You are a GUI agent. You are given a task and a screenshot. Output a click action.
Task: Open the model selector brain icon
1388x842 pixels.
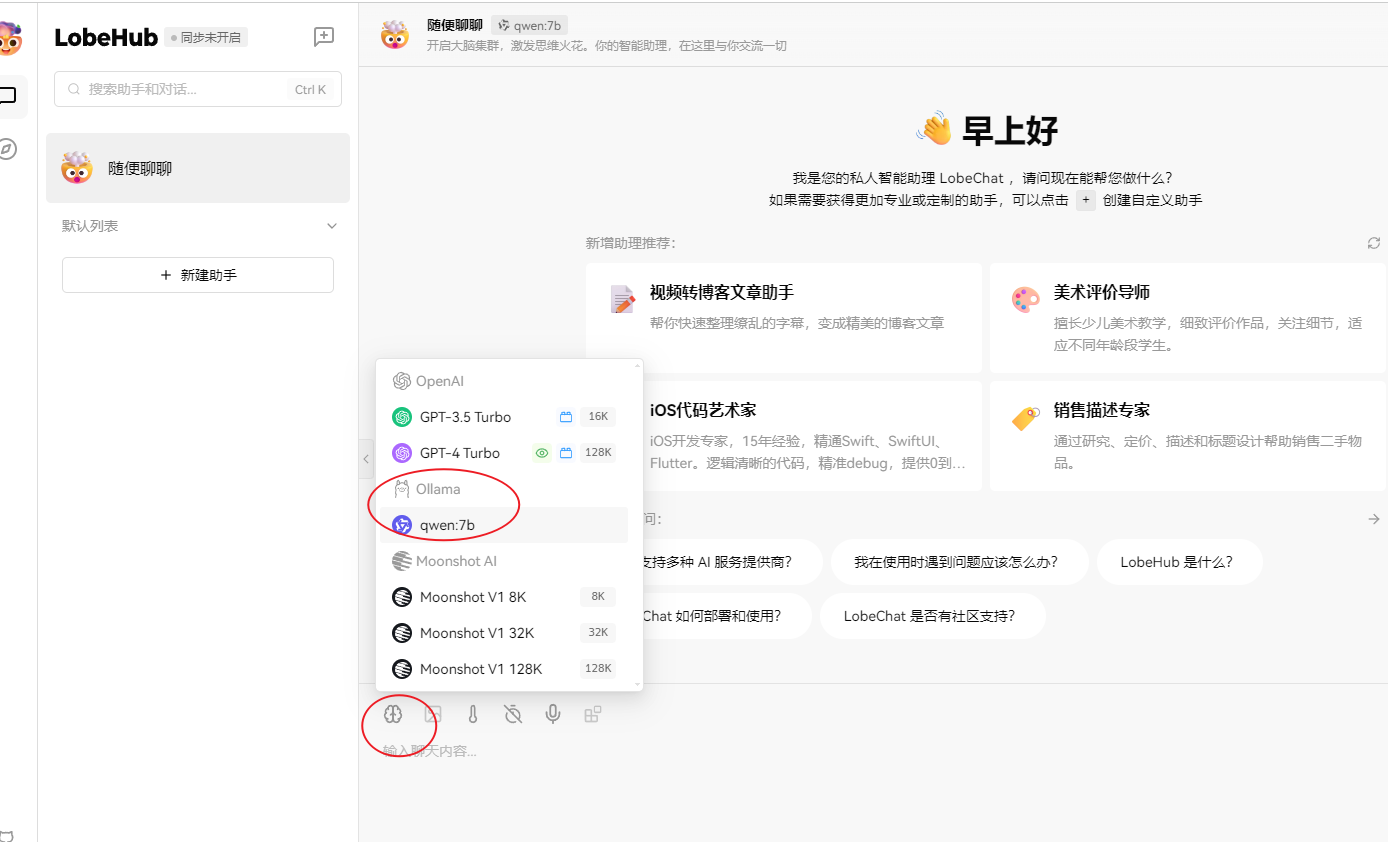tap(393, 713)
